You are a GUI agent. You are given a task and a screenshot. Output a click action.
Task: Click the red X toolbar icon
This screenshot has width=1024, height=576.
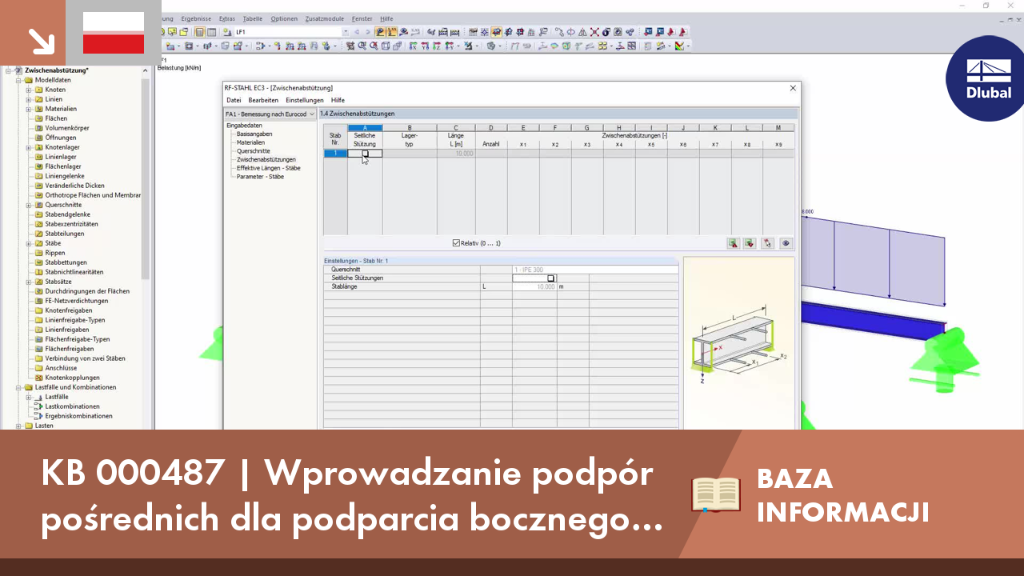(594, 31)
